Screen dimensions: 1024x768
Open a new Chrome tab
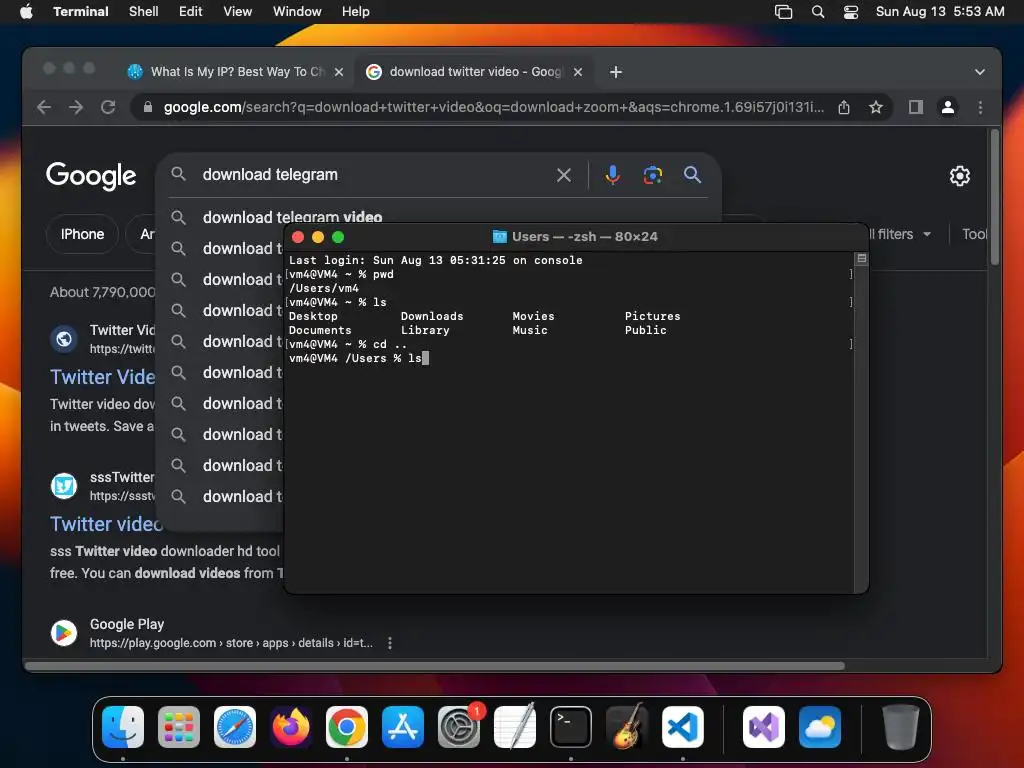(x=616, y=72)
